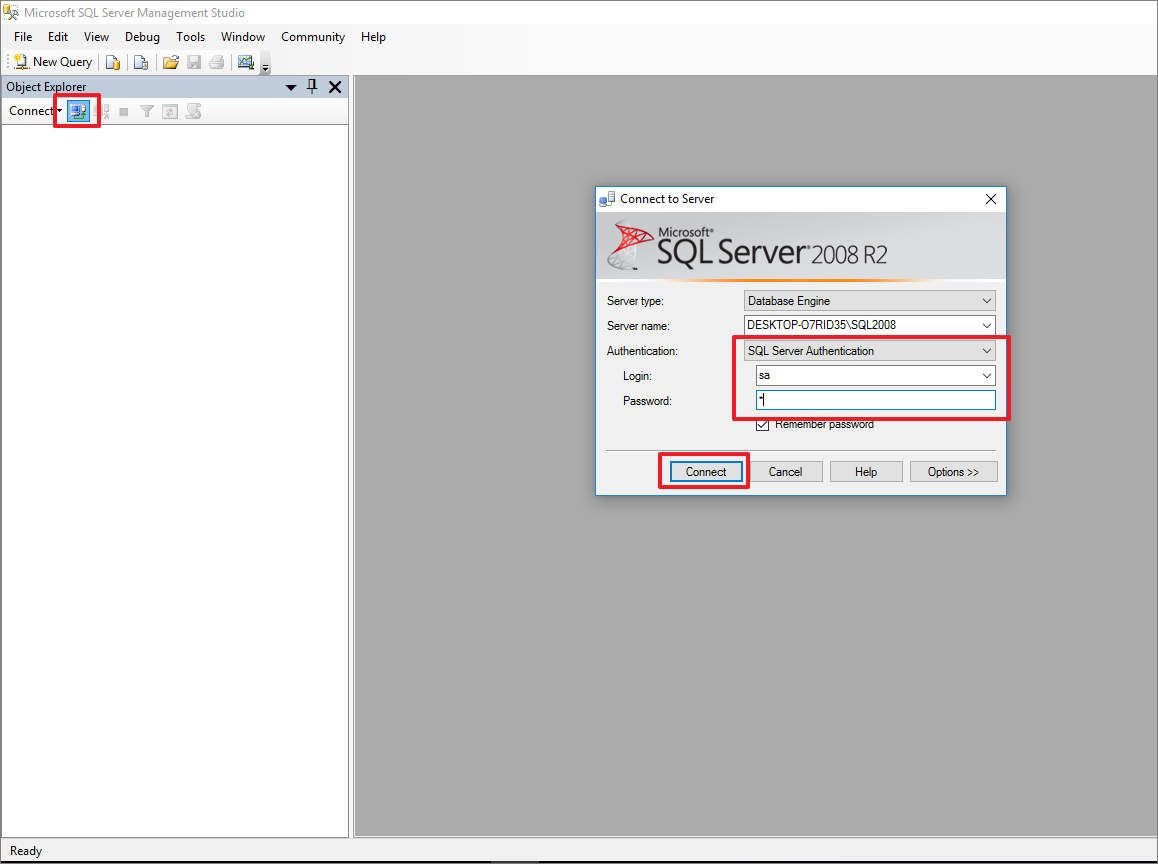The height and width of the screenshot is (864, 1158).
Task: Click the Print icon in toolbar
Action: (x=216, y=62)
